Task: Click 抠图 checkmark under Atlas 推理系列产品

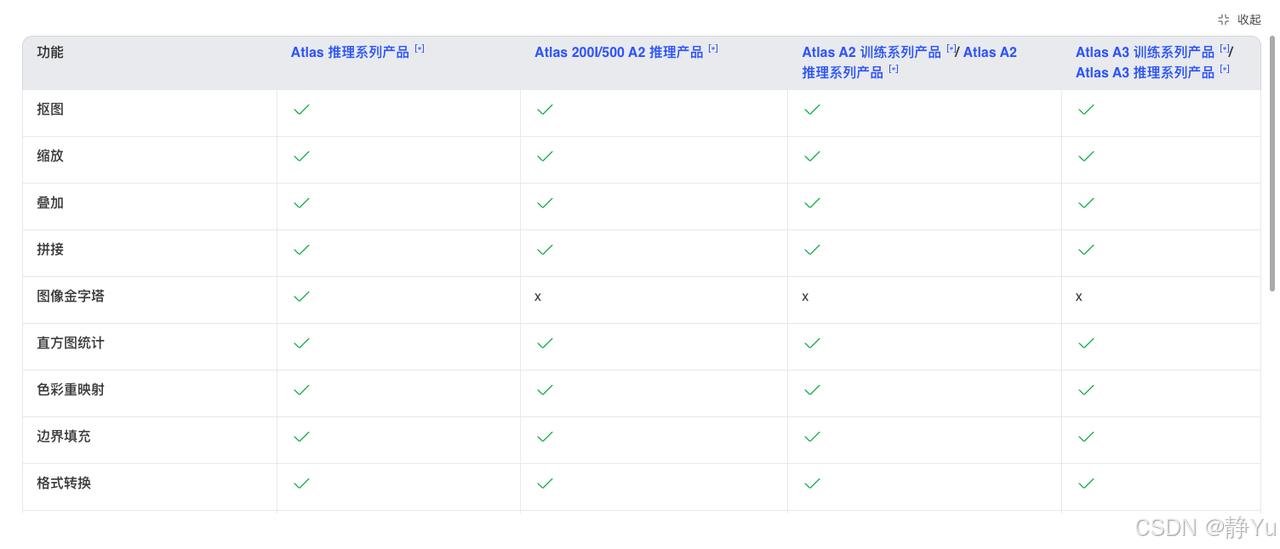Action: tap(301, 109)
